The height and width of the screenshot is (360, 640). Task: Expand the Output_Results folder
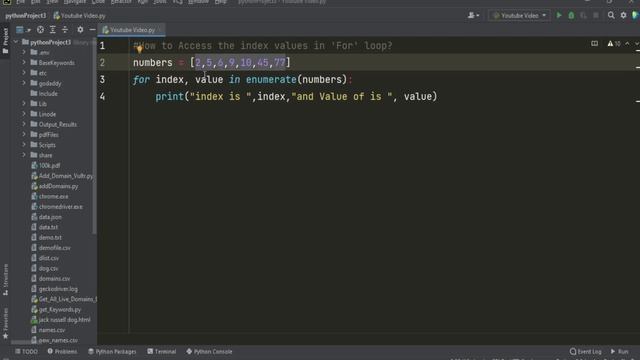click(24, 124)
